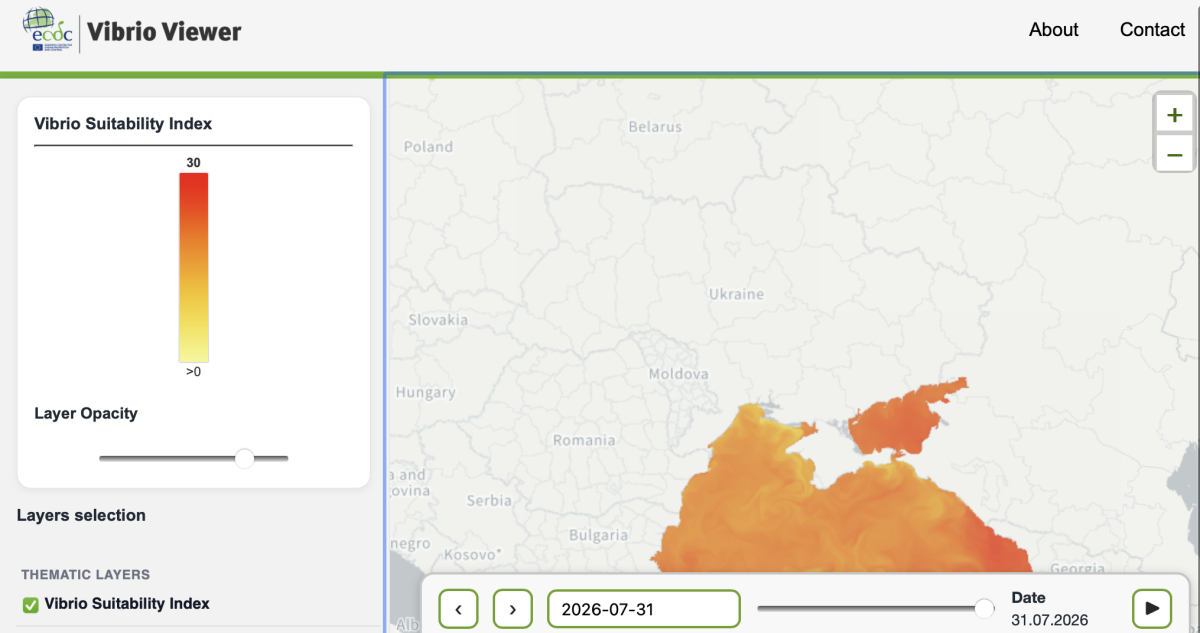Click the Vibrio Viewer title
Viewport: 1200px width, 633px height.
click(164, 32)
